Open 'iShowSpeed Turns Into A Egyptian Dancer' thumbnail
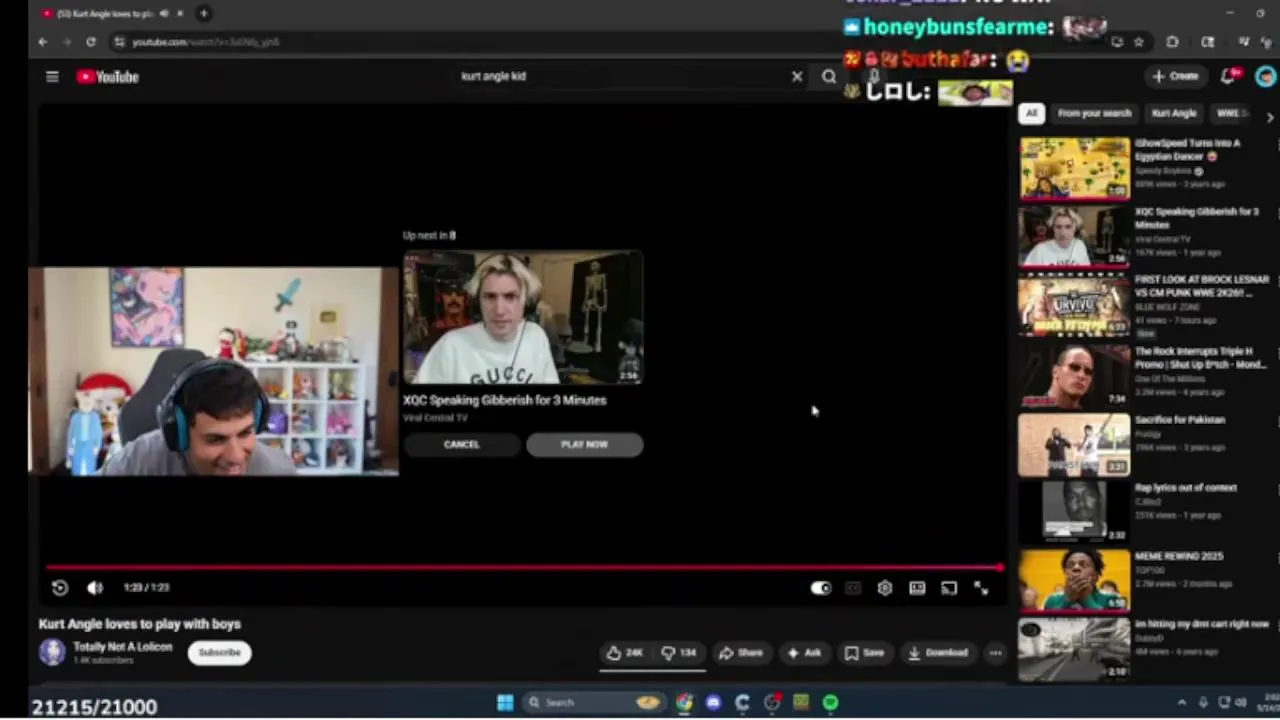Viewport: 1280px width, 720px height. [x=1074, y=168]
